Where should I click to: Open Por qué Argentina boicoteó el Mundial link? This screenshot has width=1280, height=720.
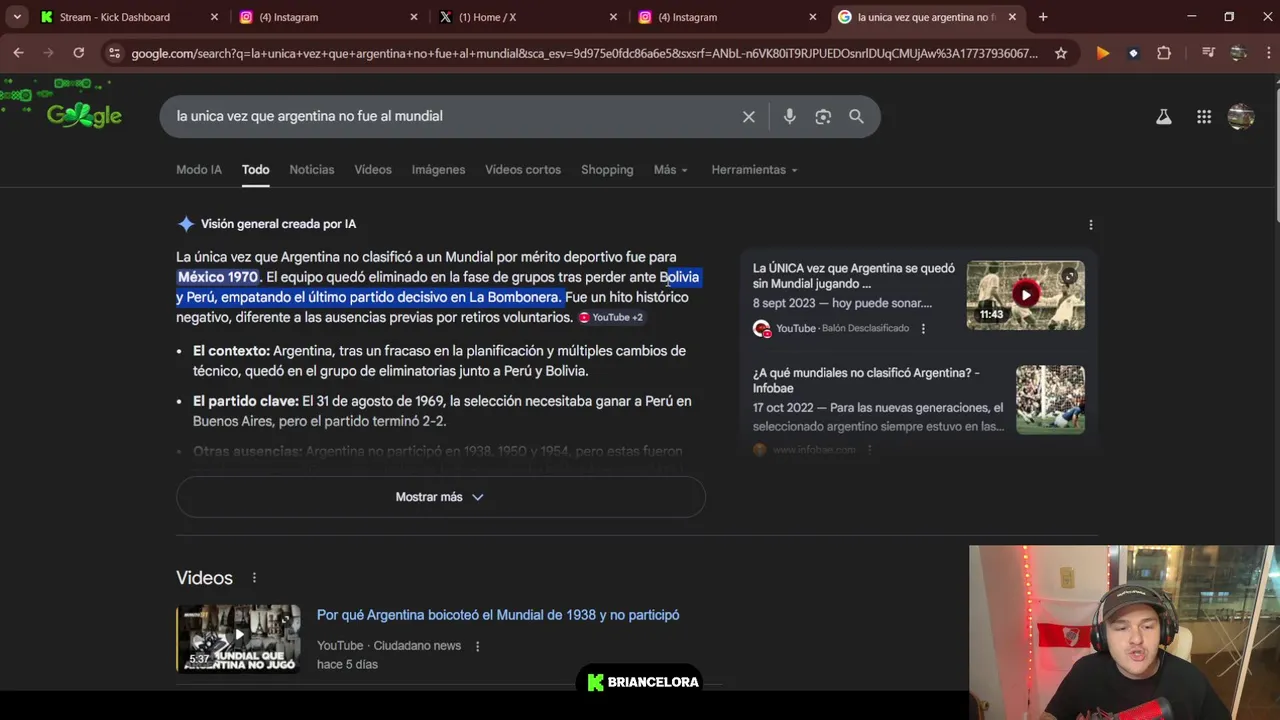[498, 615]
